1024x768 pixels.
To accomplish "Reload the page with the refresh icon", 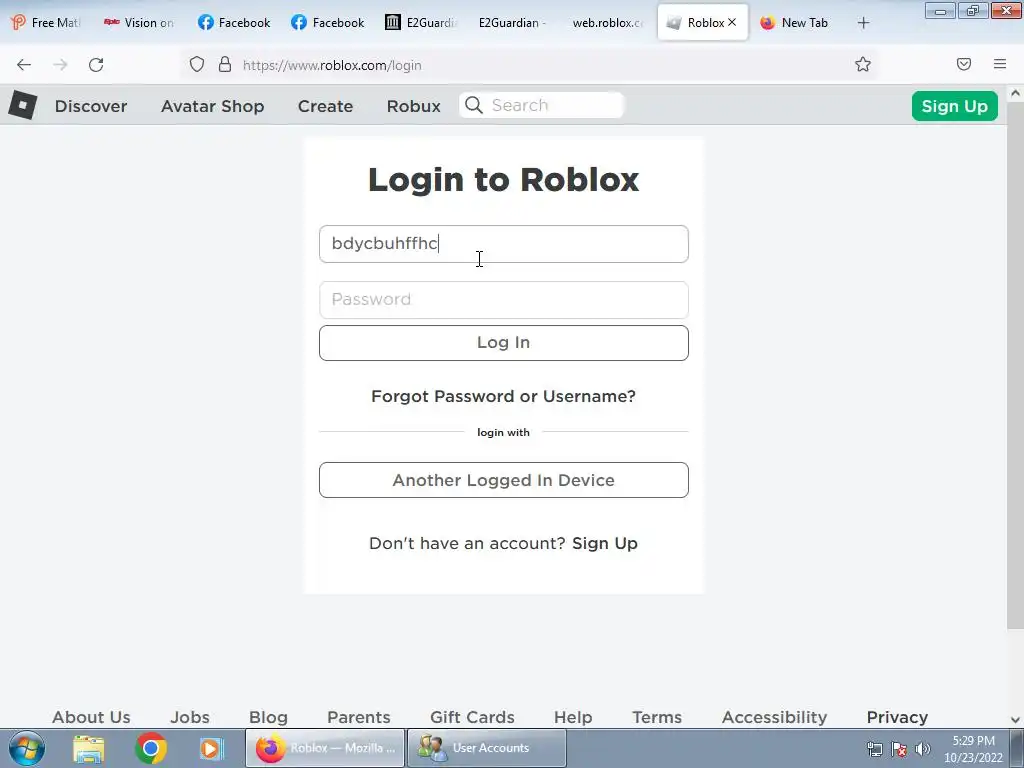I will 96,65.
